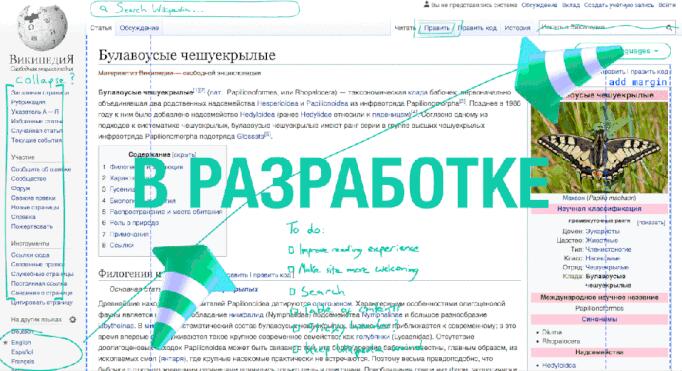This screenshot has width=682, height=371.
Task: Switch to the Обсуждение tab
Action: tap(139, 28)
